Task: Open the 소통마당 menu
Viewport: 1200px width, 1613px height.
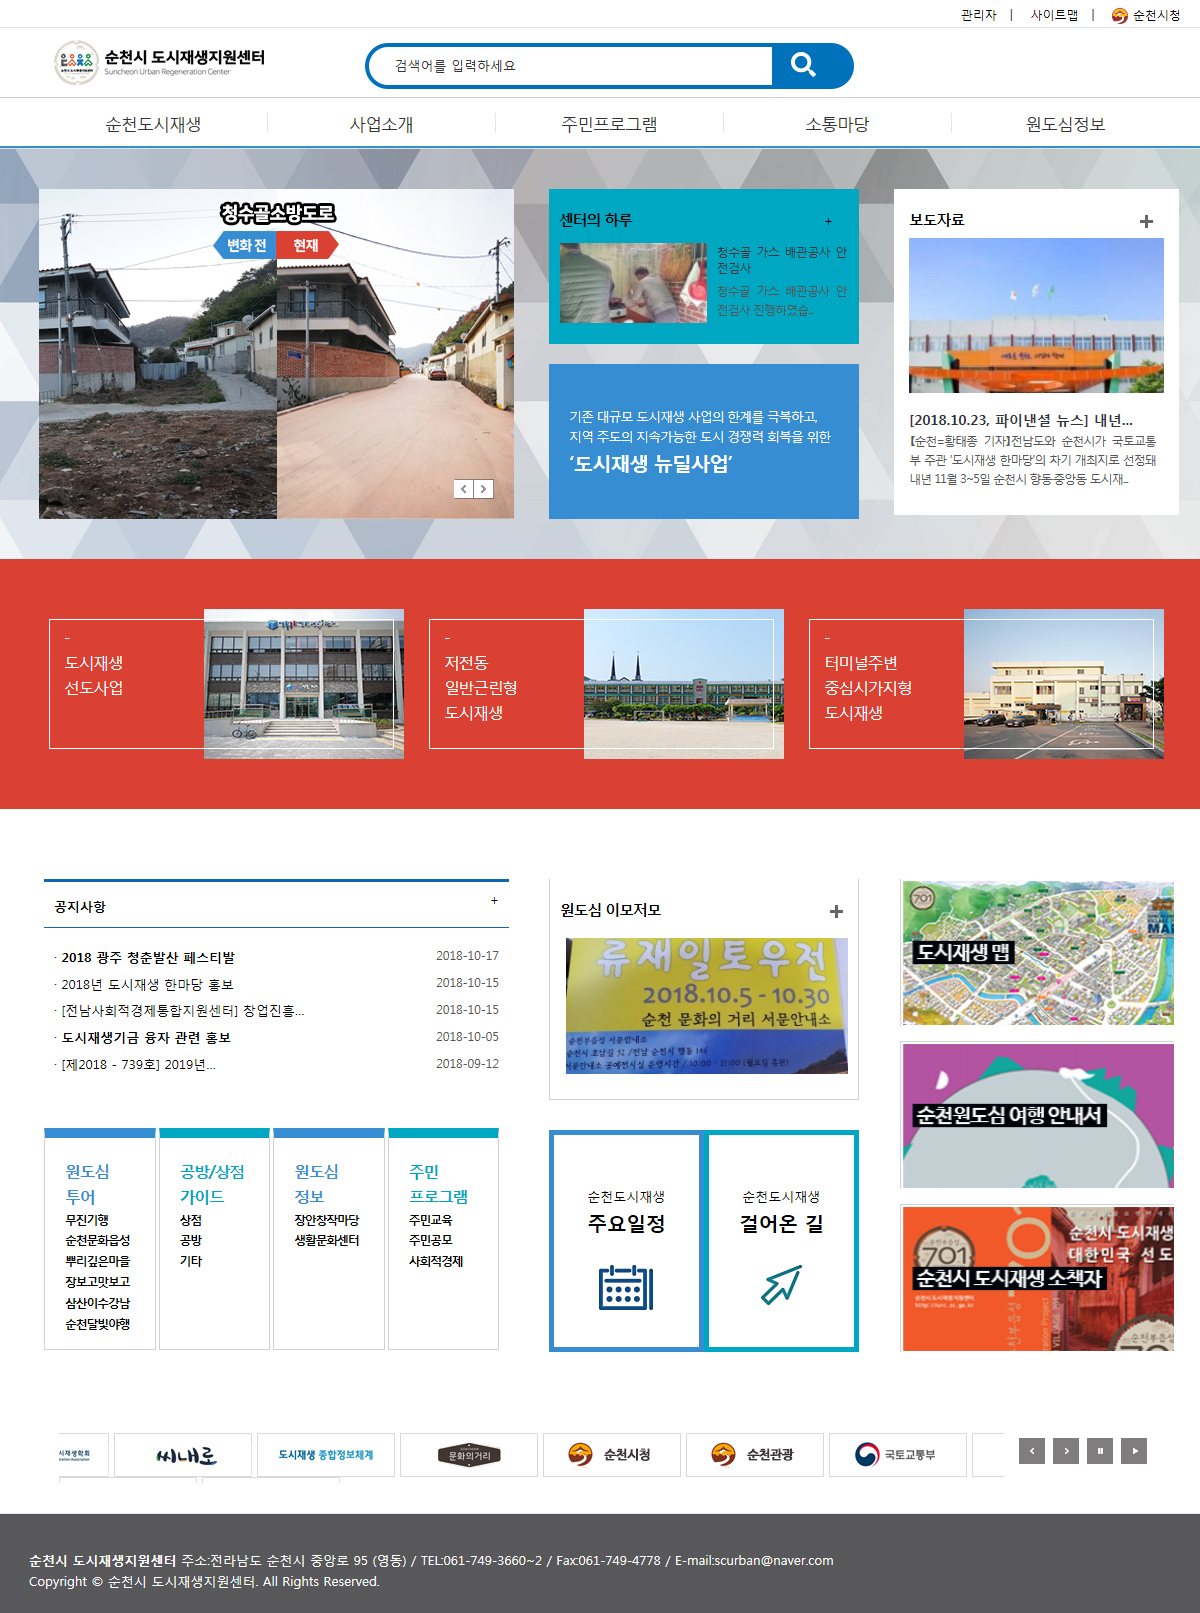Action: click(837, 124)
